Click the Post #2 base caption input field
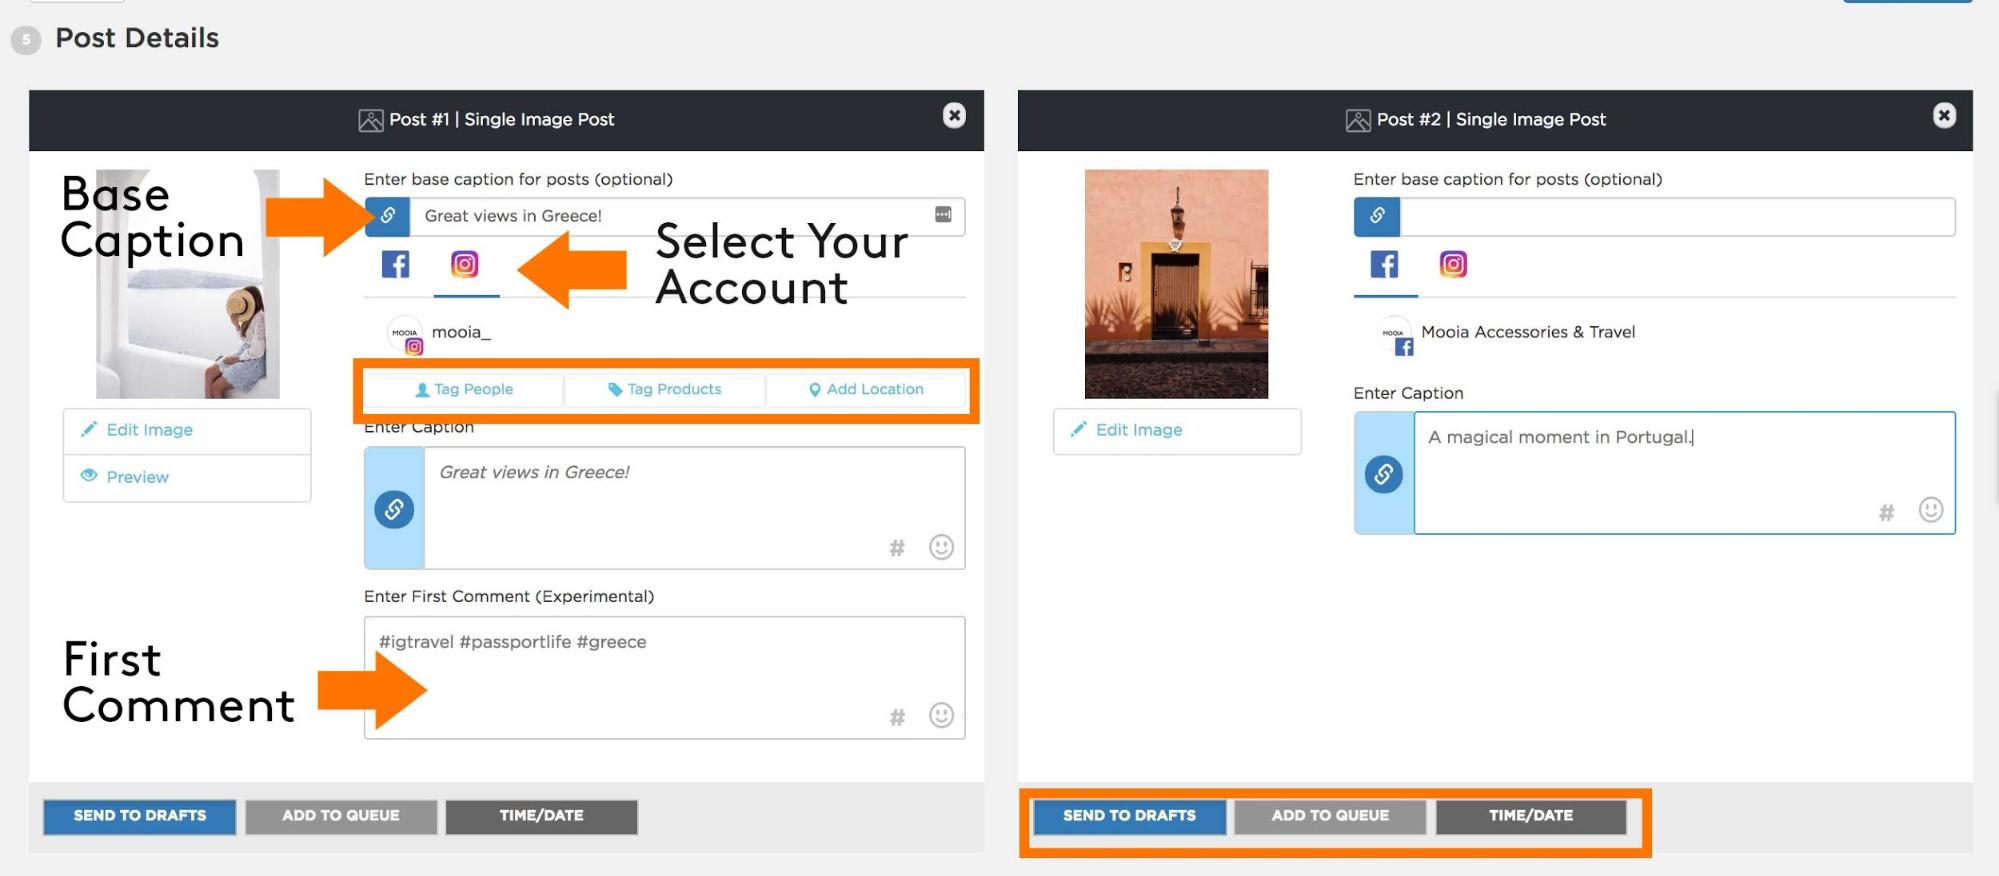 click(x=1676, y=216)
